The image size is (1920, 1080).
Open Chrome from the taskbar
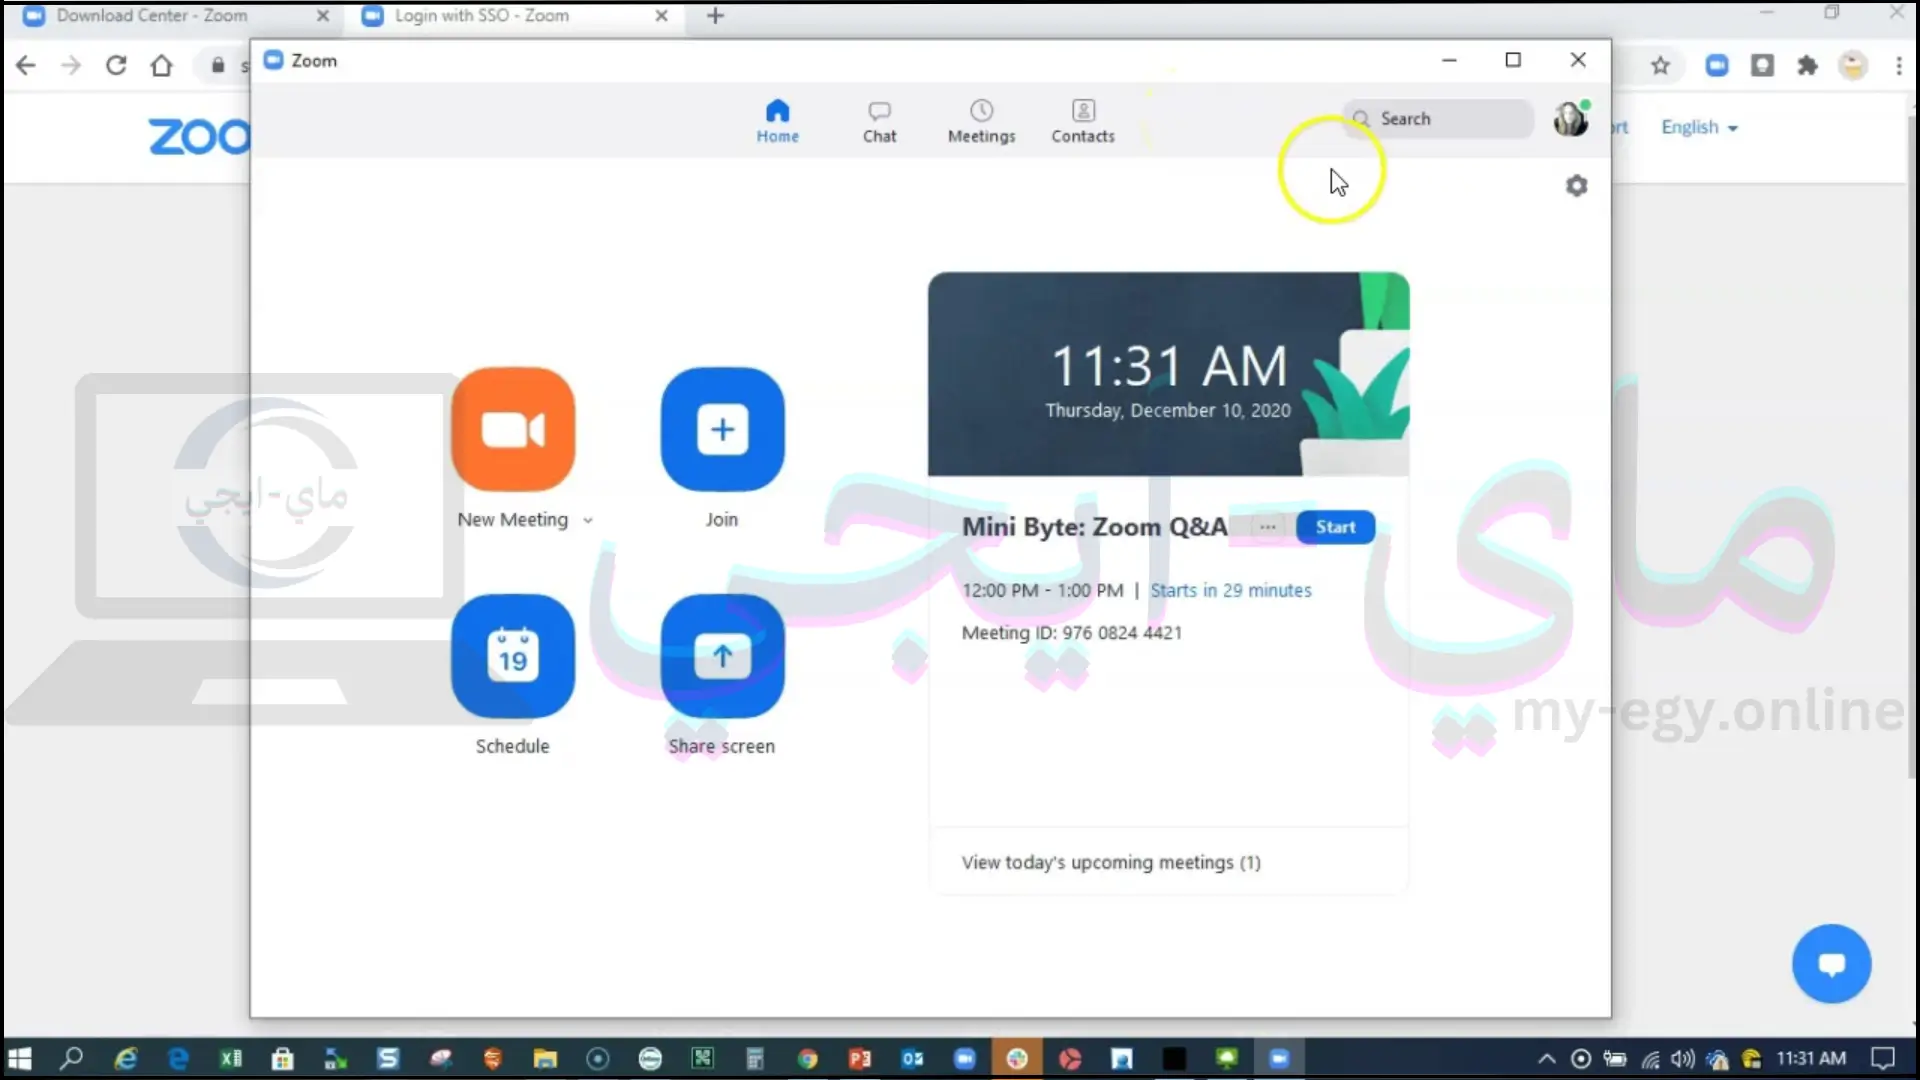pos(807,1058)
